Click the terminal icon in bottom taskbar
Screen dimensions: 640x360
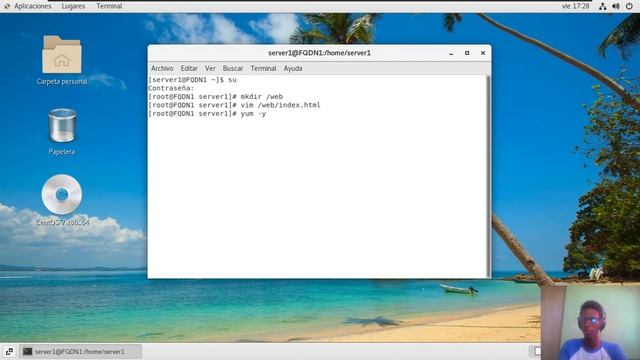coord(27,351)
